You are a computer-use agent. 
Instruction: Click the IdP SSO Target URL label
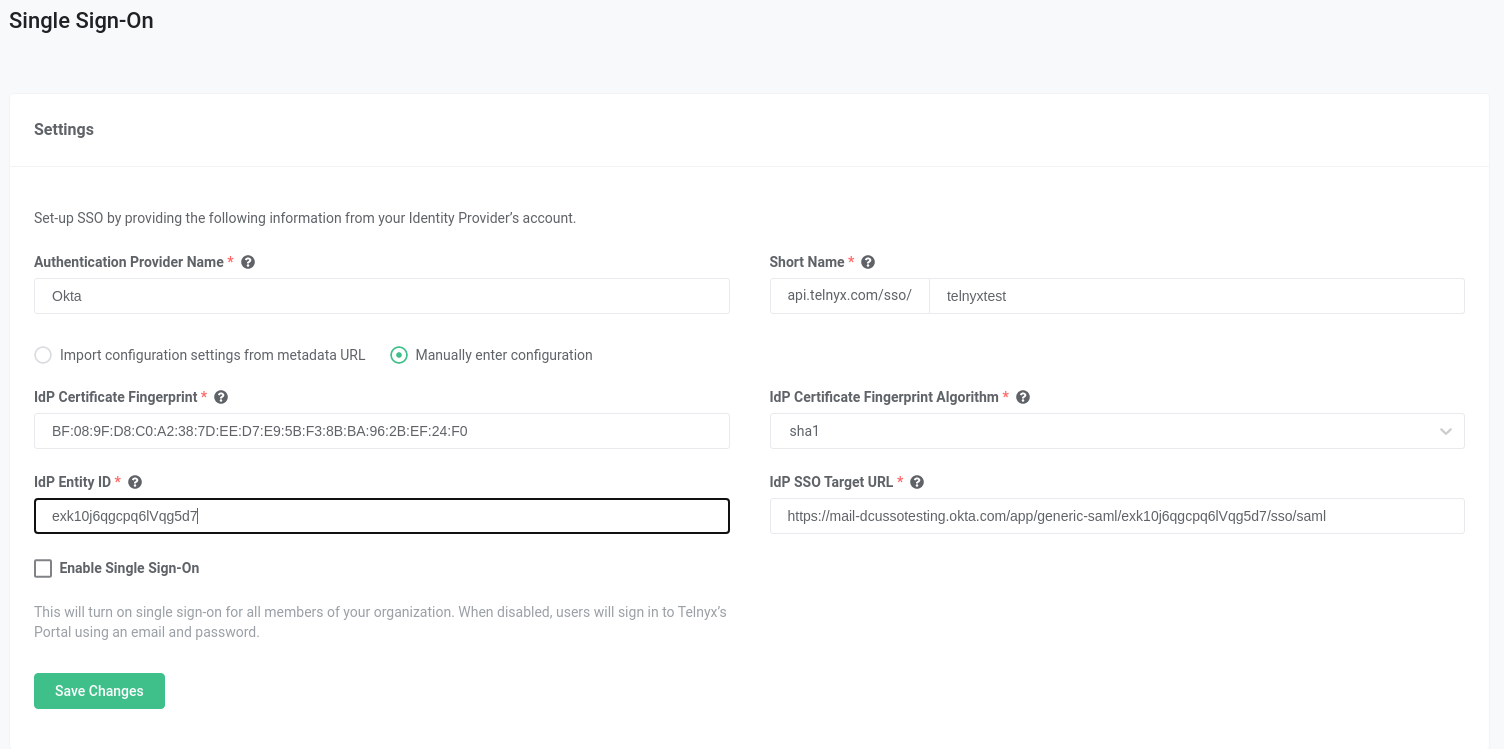832,482
